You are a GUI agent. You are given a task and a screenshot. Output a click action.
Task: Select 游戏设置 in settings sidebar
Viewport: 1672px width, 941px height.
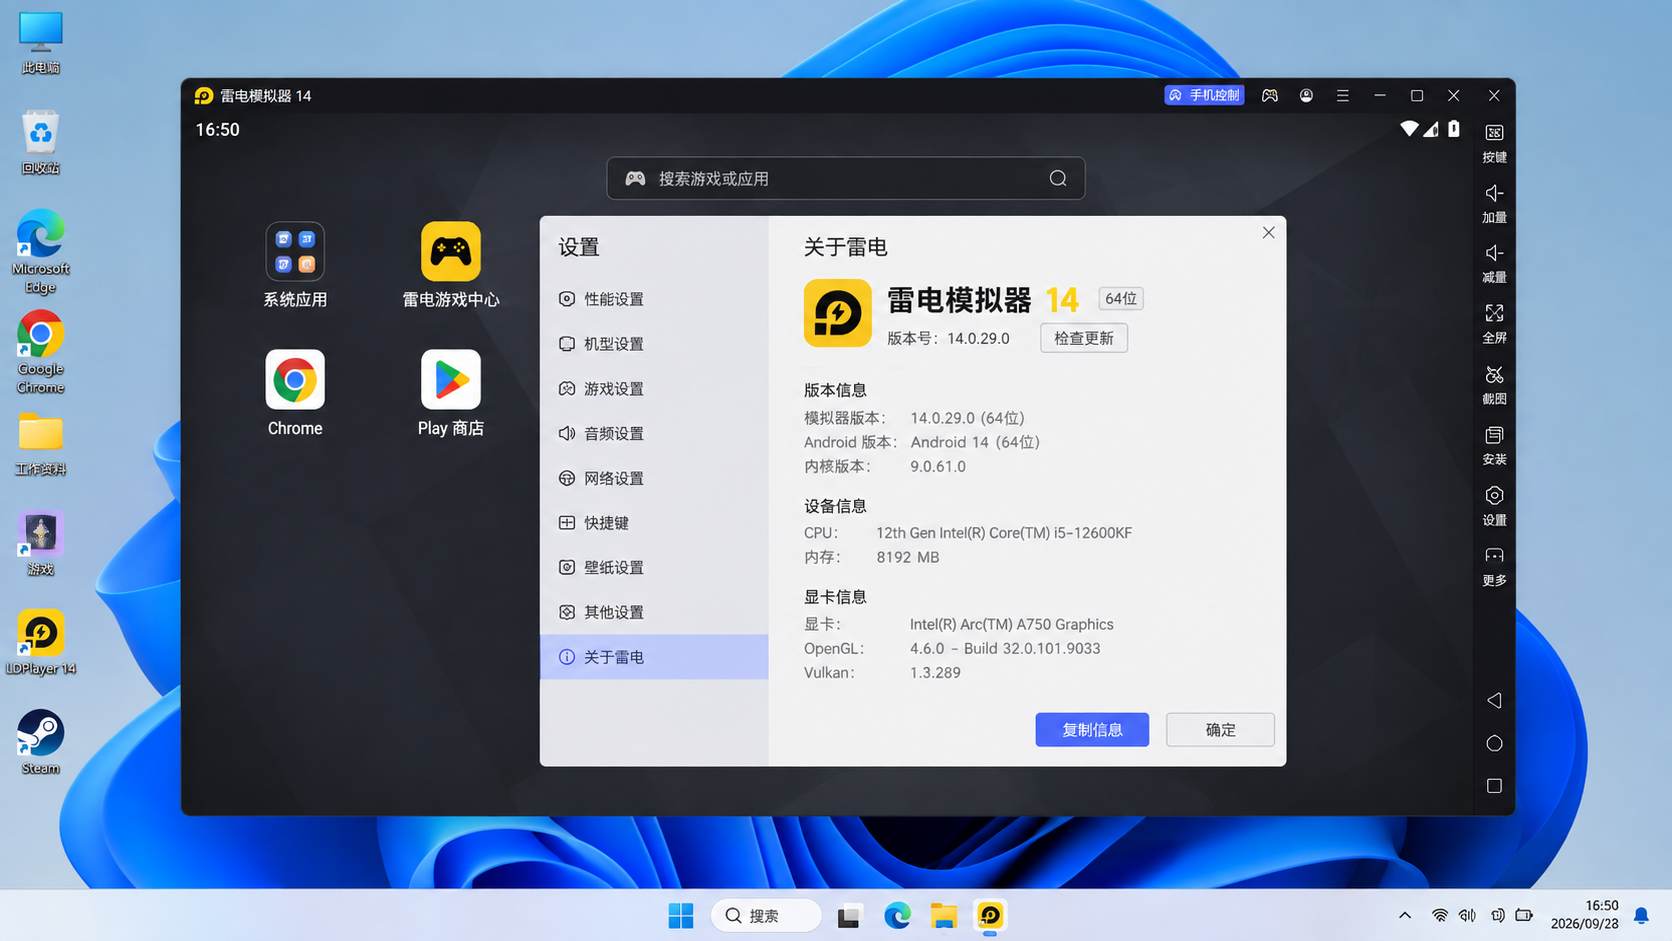(x=654, y=388)
